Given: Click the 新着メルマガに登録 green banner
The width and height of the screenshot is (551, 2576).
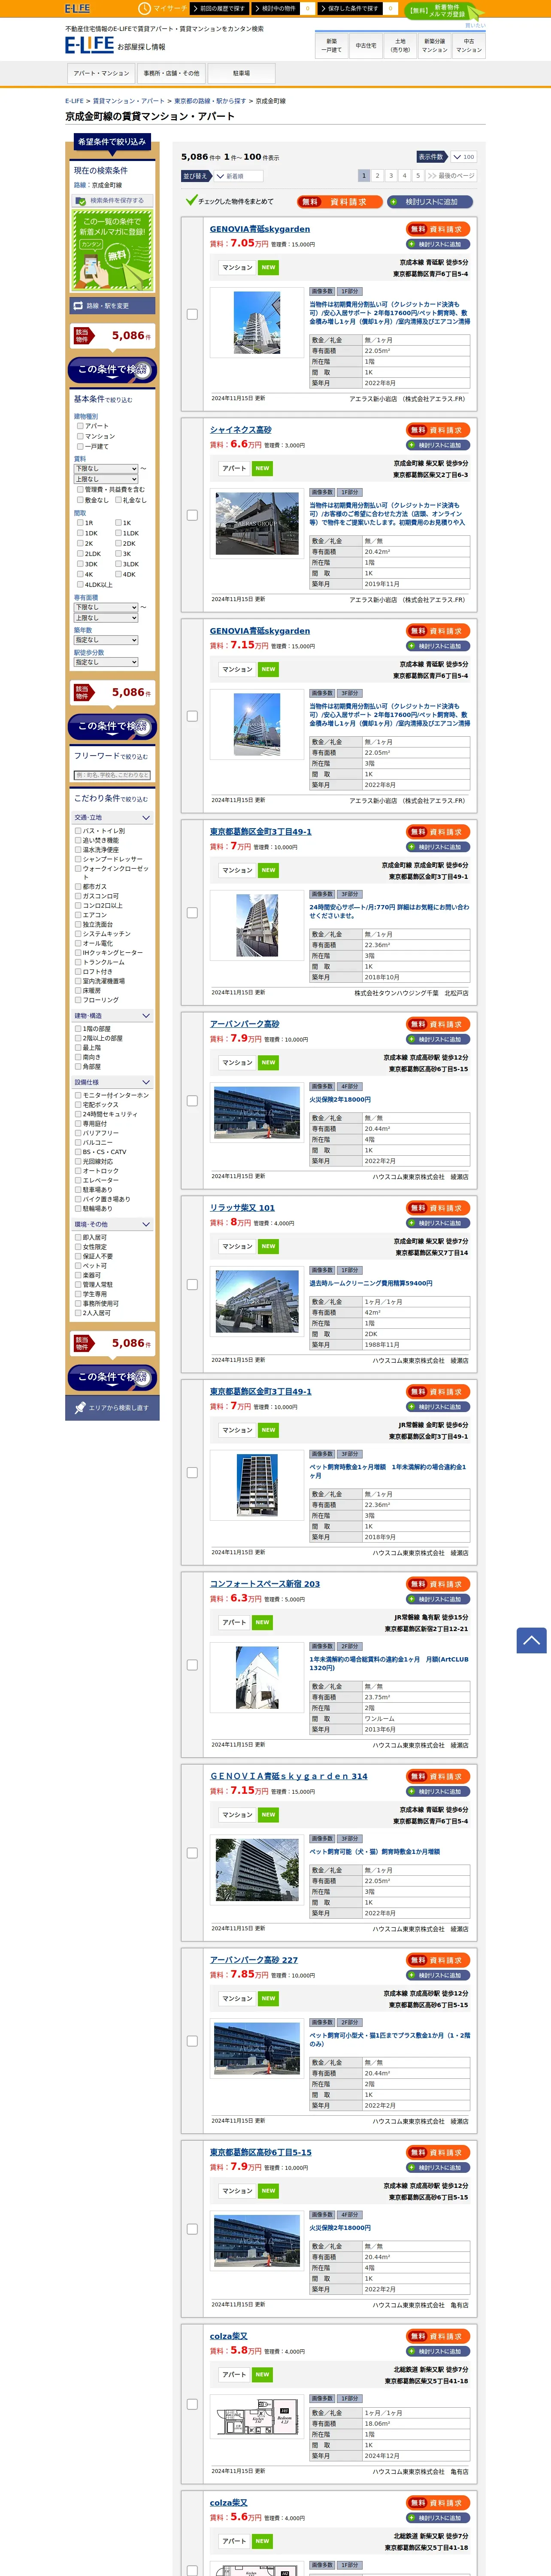Looking at the screenshot, I should coord(112,250).
